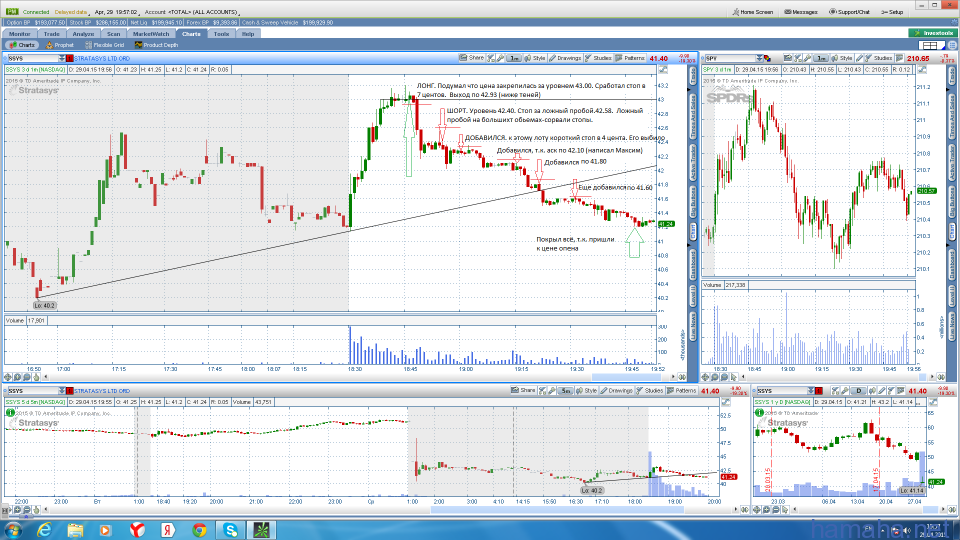
Task: Switch to the MarketWatch tab
Action: [x=151, y=34]
